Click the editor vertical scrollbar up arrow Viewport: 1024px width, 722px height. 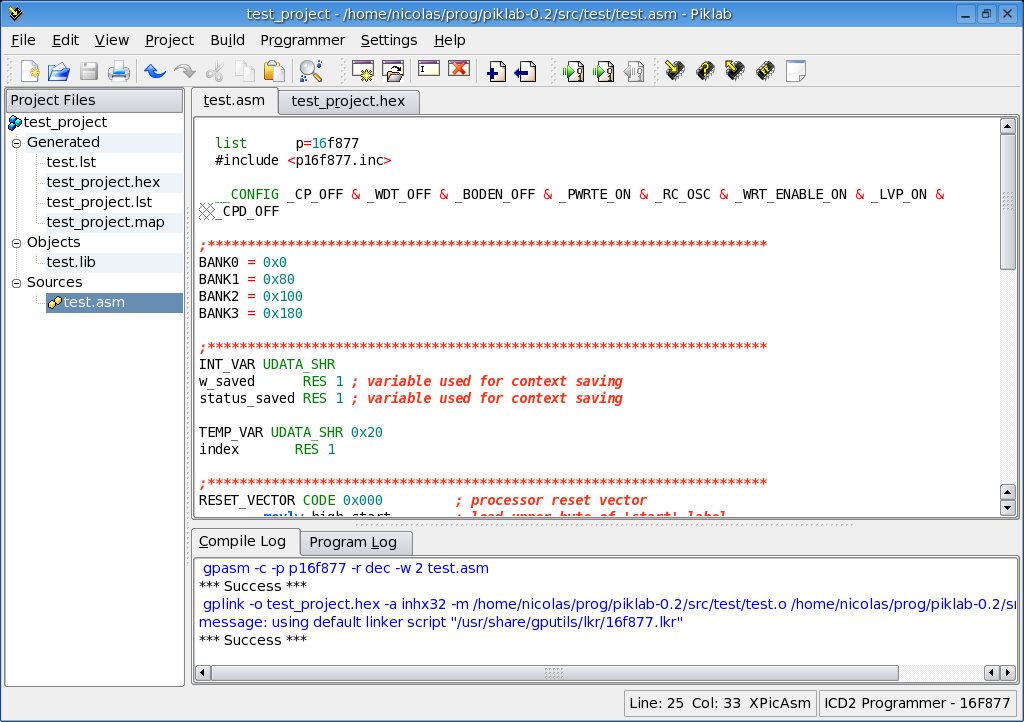click(x=1008, y=127)
